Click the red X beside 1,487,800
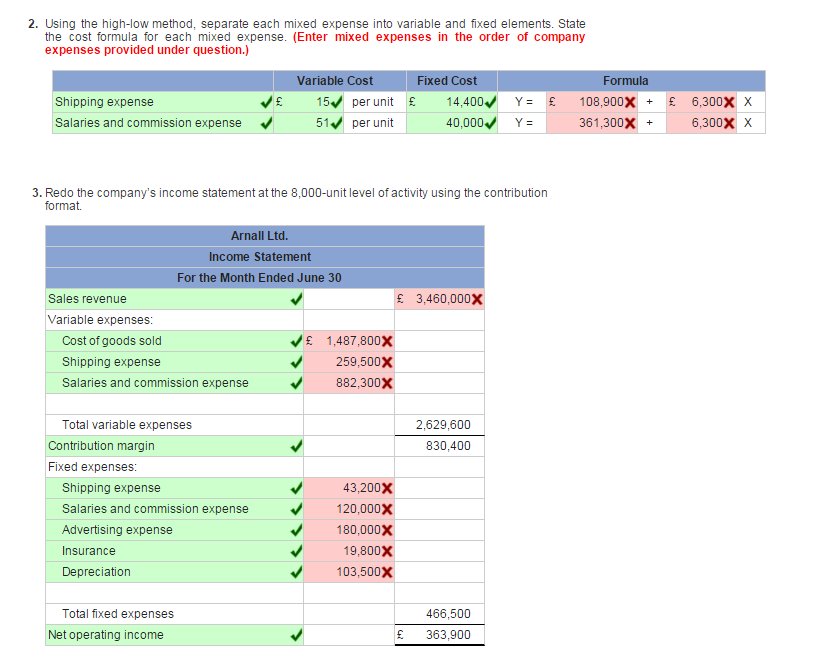The width and height of the screenshot is (835, 667). tap(387, 341)
